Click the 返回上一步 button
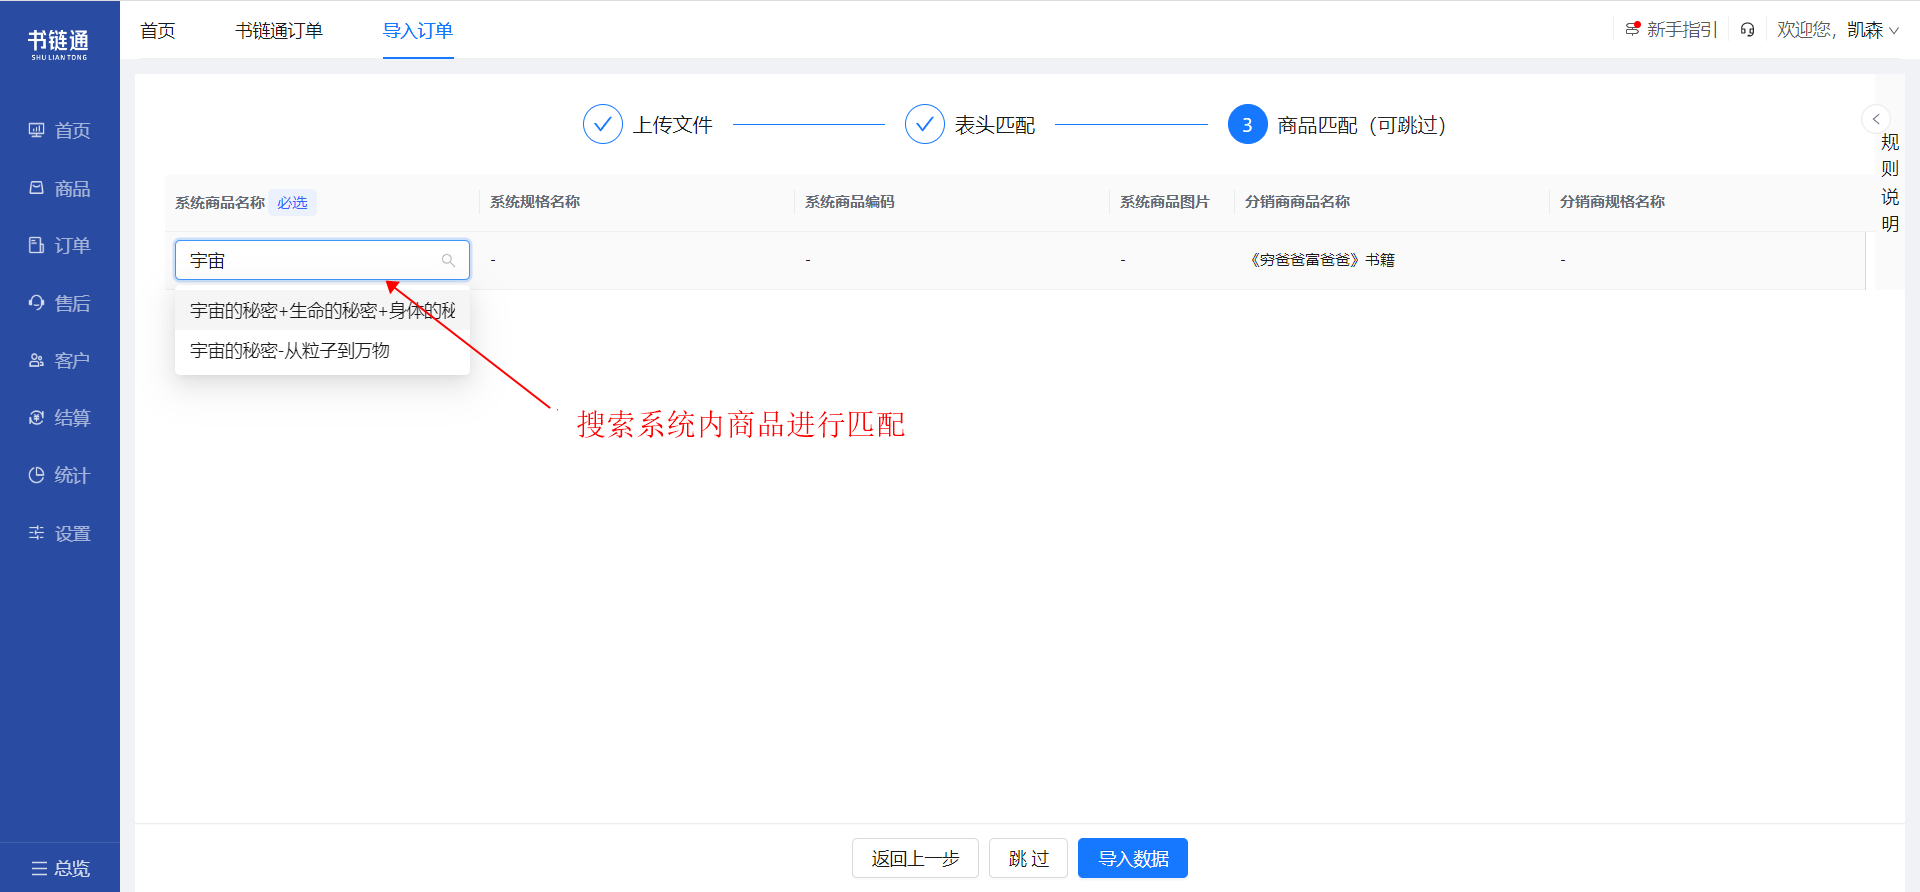The width and height of the screenshot is (1920, 892). (915, 858)
